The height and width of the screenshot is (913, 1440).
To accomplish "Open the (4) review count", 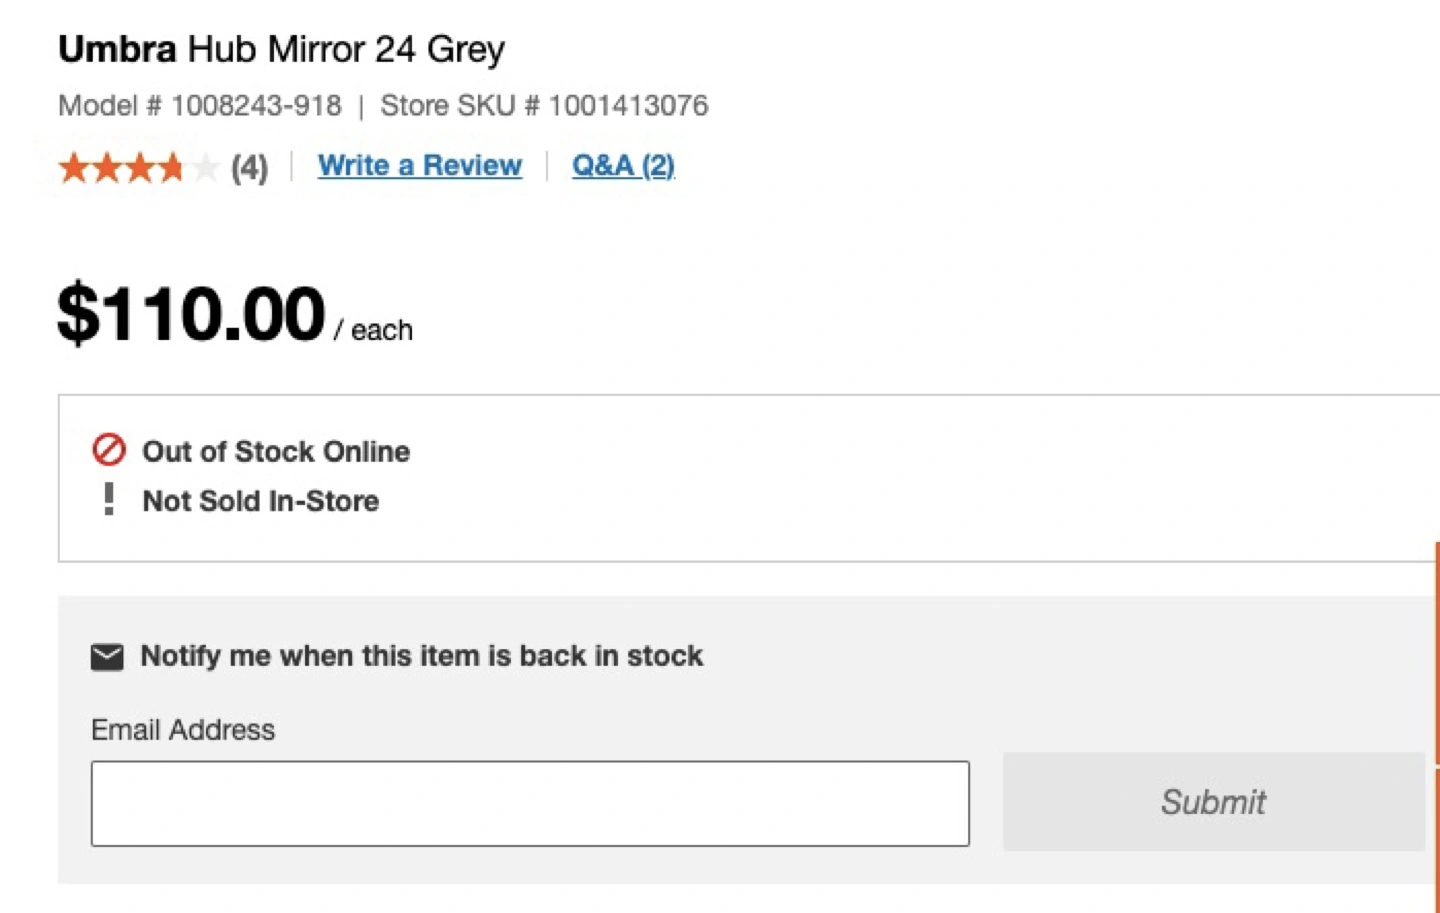I will point(249,167).
